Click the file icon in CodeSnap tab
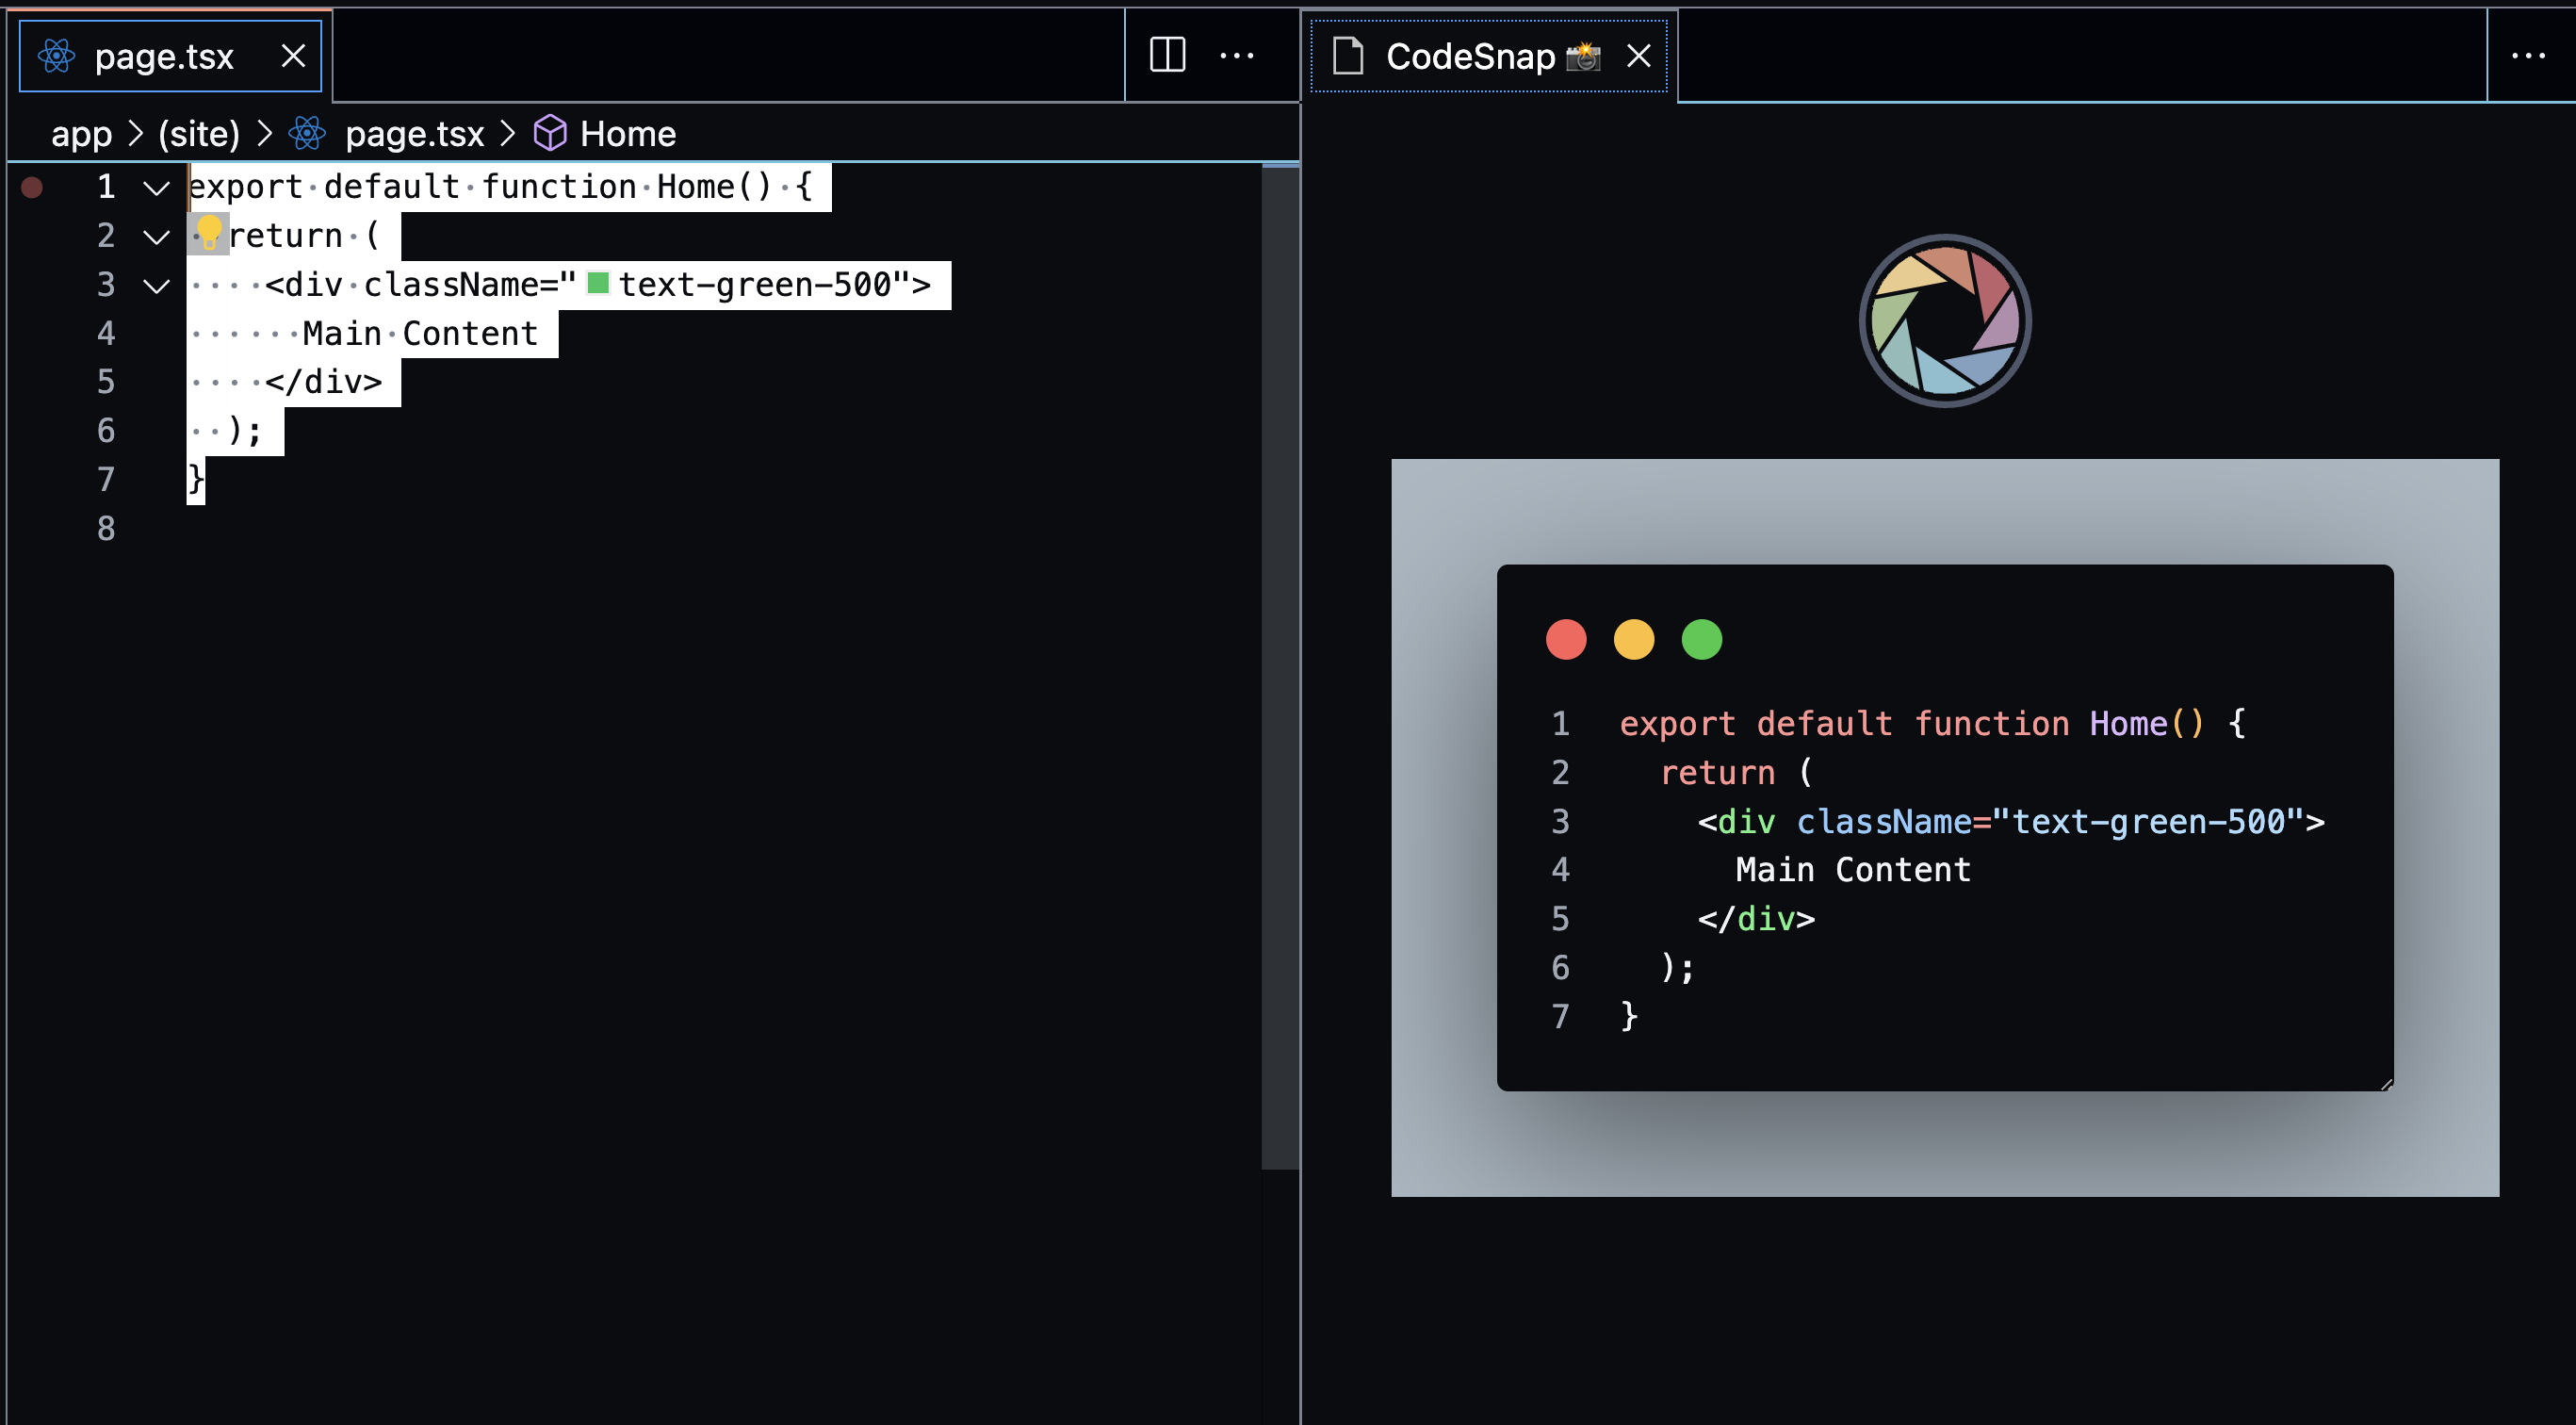The image size is (2576, 1425). pos(1348,56)
